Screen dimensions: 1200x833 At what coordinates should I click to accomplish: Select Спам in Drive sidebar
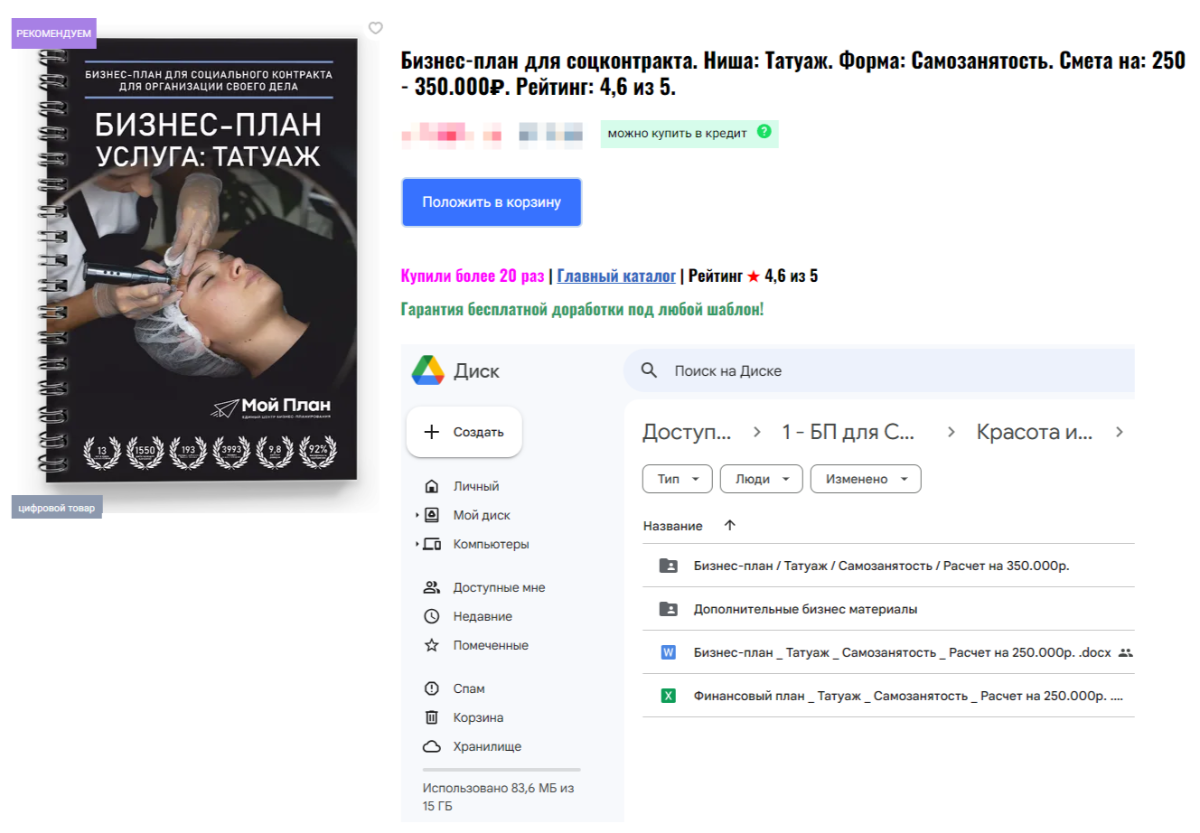tap(469, 689)
